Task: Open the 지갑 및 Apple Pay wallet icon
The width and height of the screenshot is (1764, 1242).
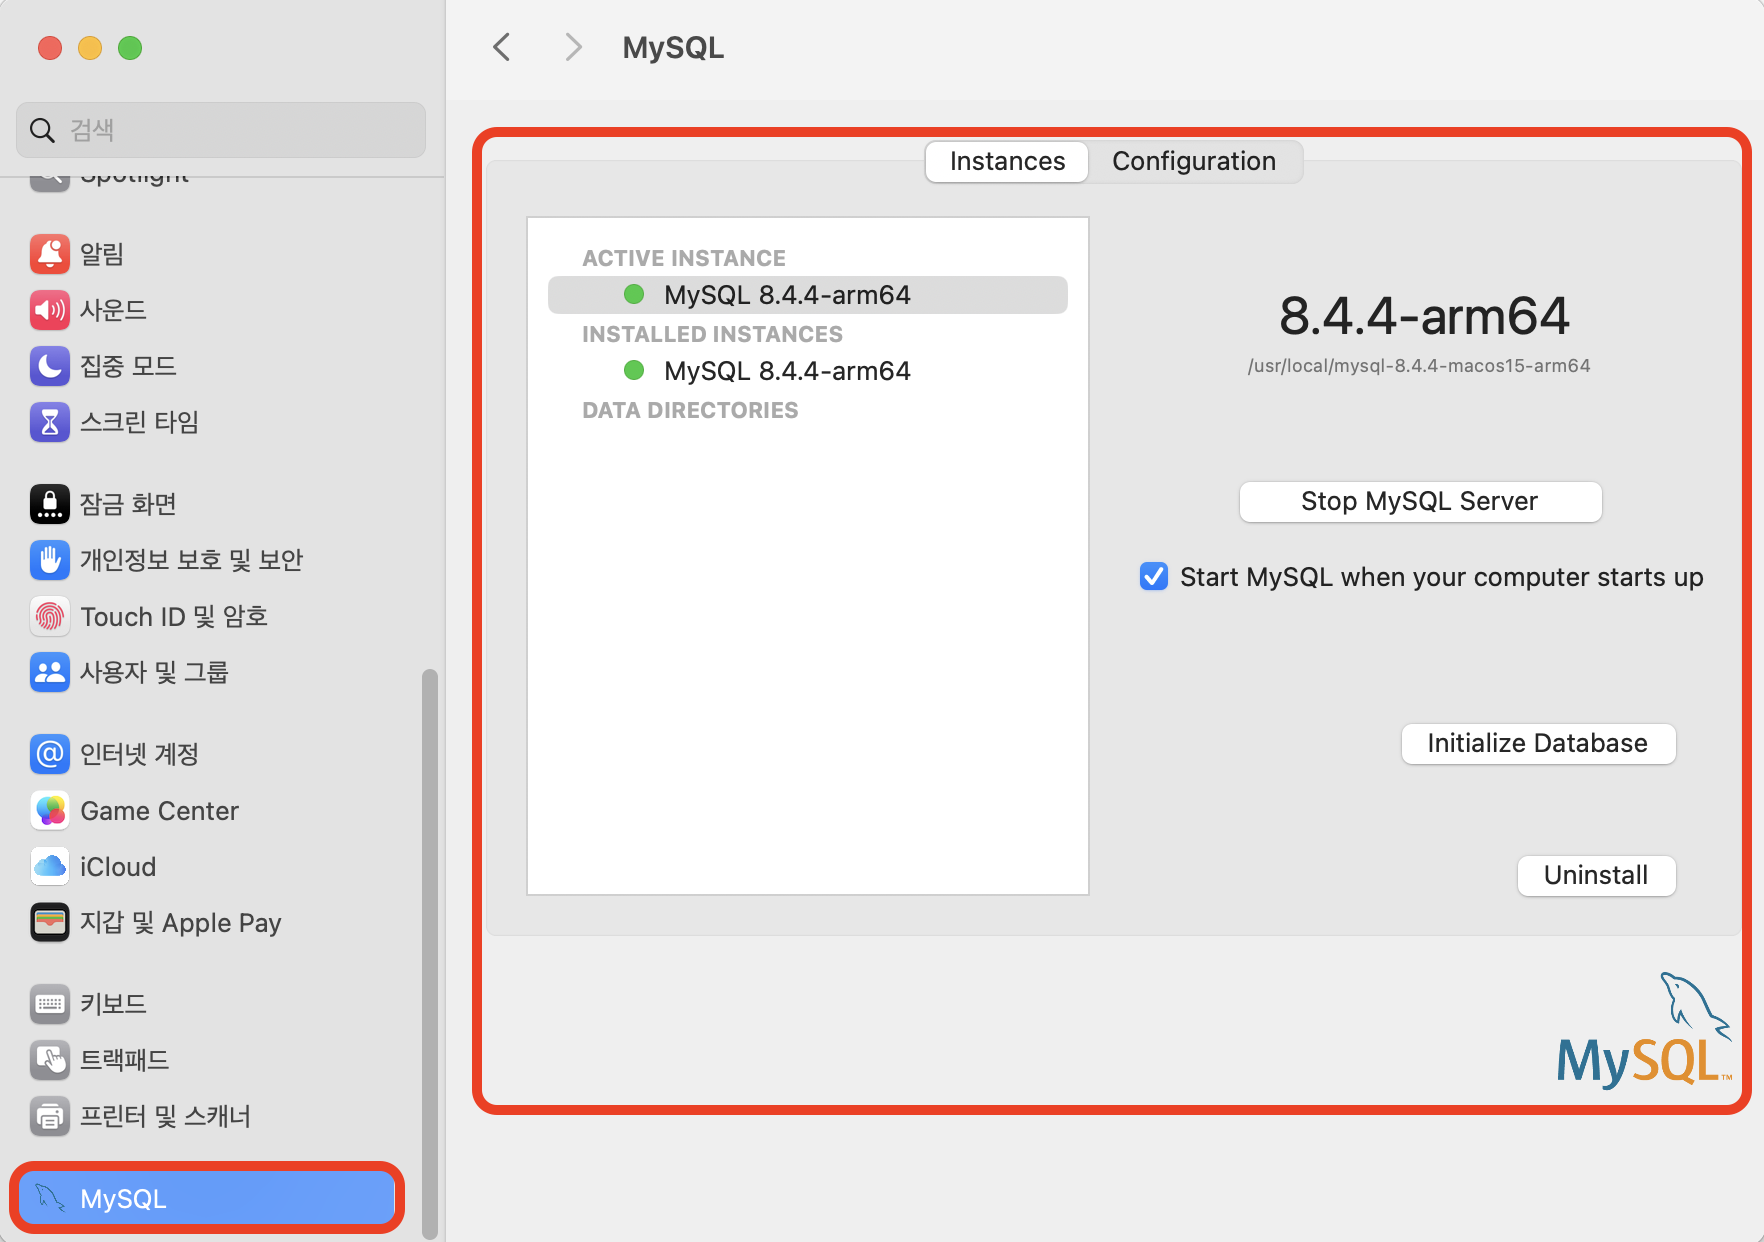Action: point(50,922)
